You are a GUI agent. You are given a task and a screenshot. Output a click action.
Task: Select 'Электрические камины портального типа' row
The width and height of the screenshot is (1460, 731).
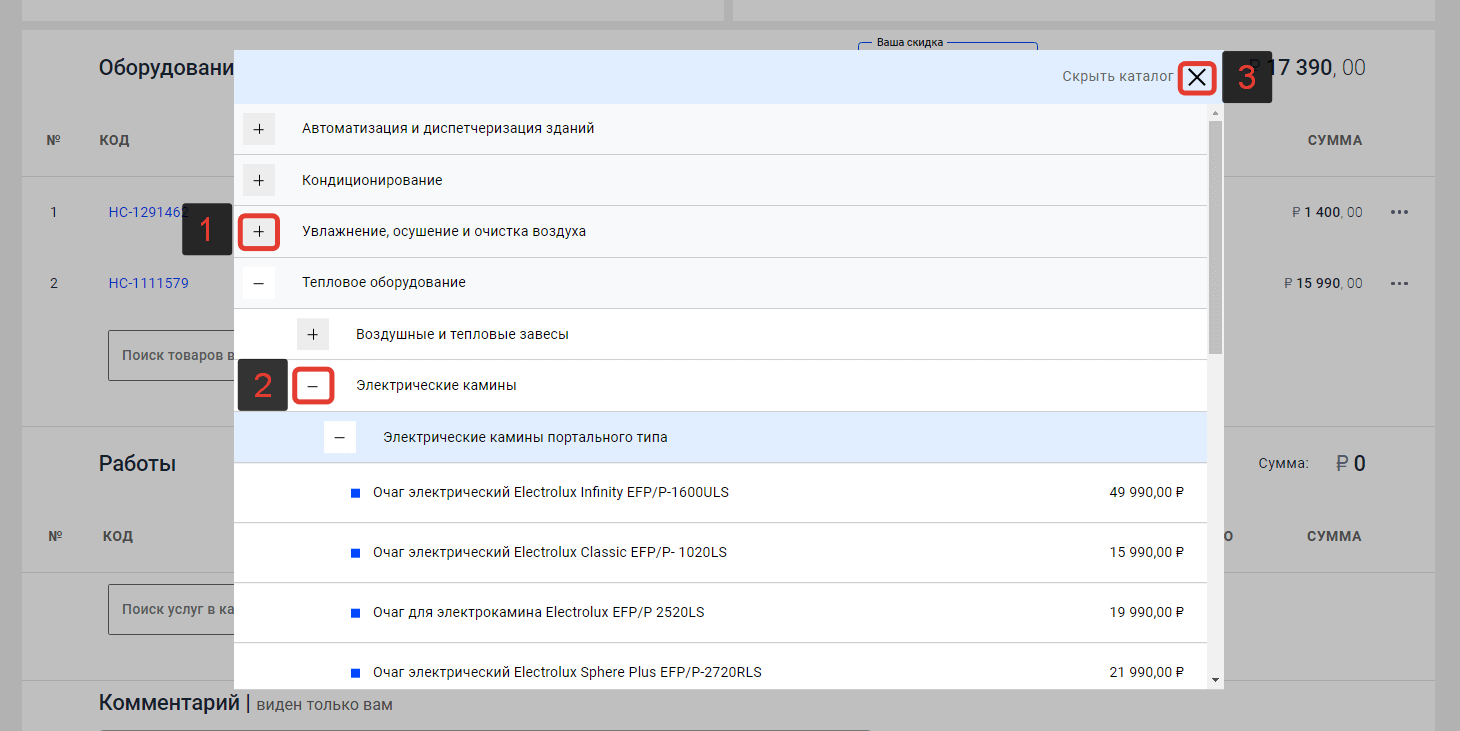pyautogui.click(x=720, y=437)
